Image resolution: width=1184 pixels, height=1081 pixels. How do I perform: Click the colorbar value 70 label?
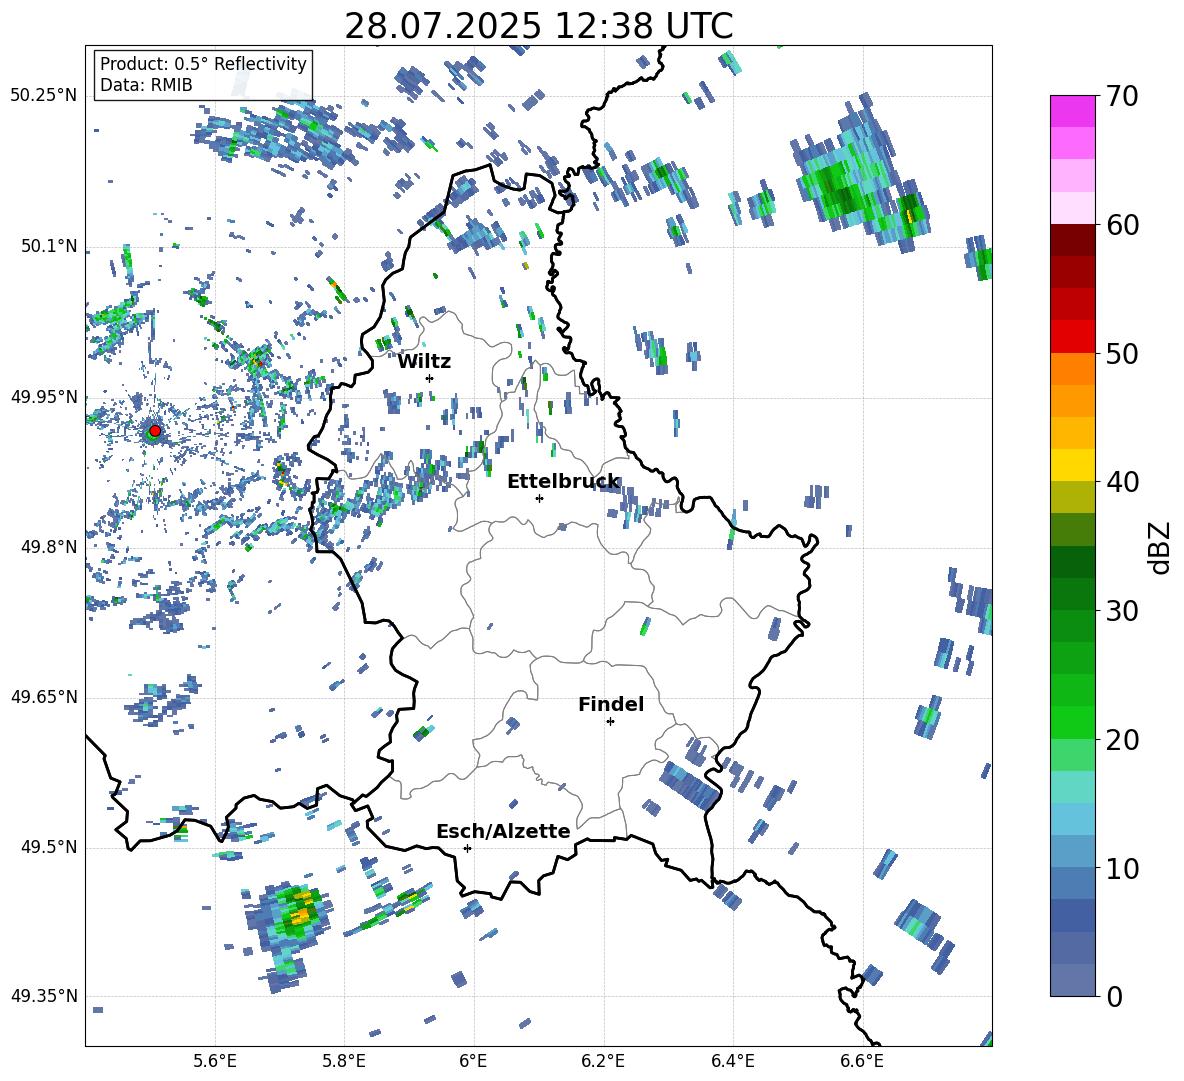[x=1122, y=96]
